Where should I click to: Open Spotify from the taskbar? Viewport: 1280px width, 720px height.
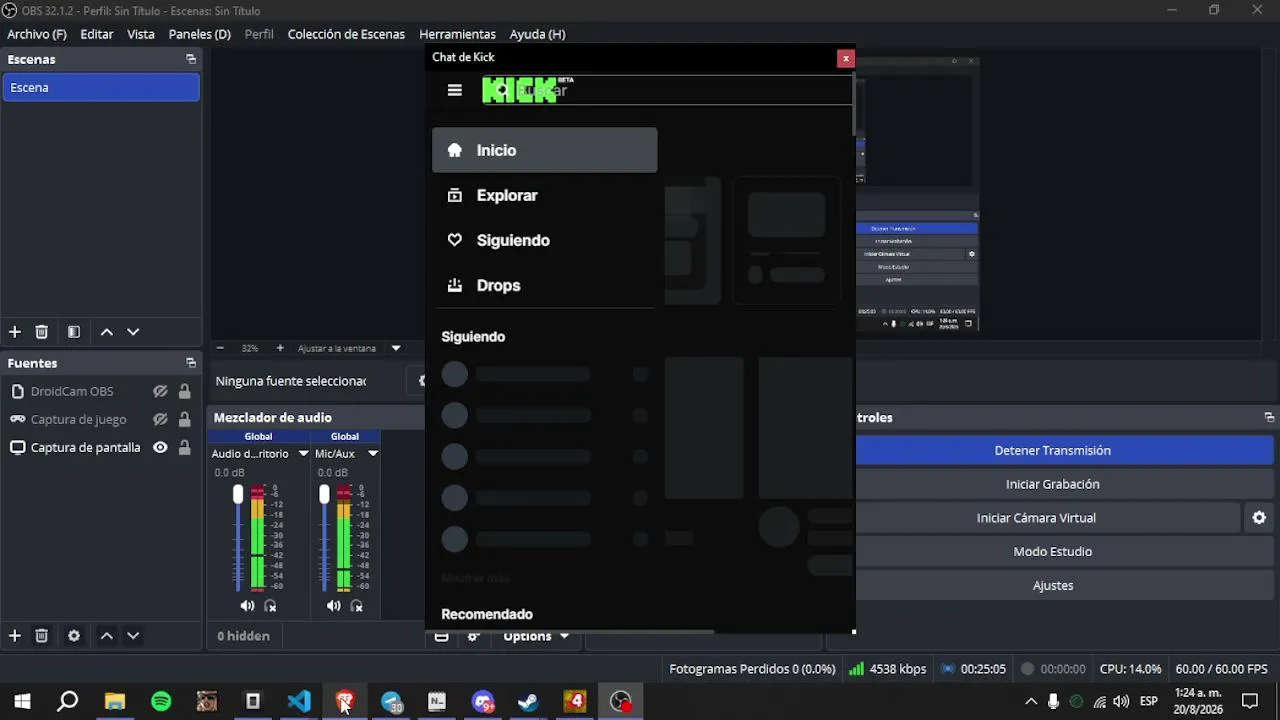click(161, 702)
